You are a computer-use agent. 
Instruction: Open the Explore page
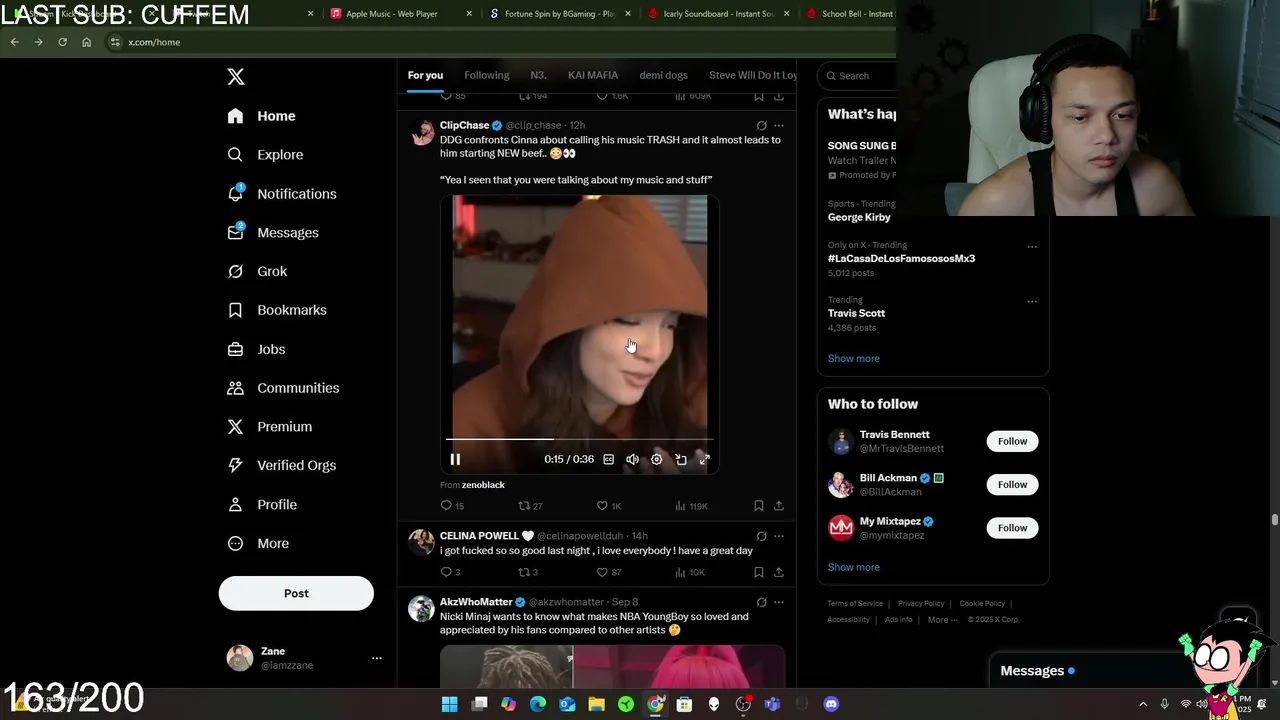click(x=265, y=155)
